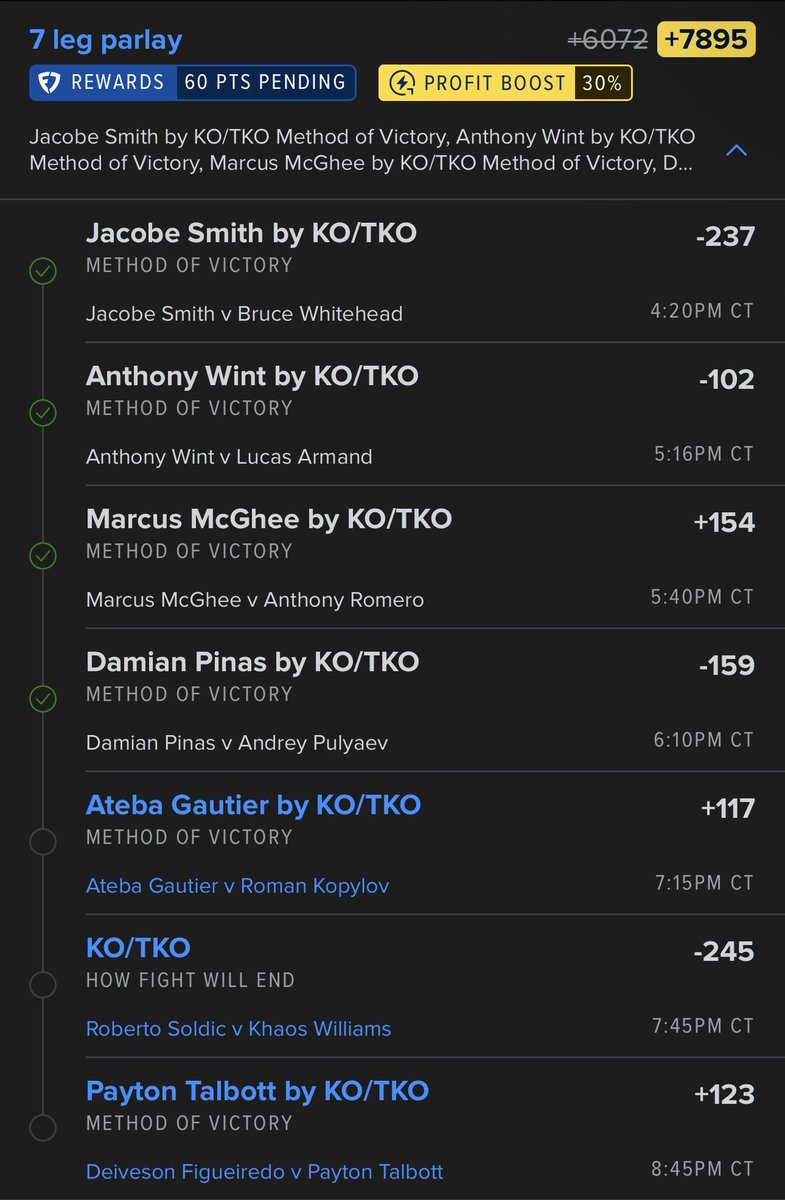Collapse the parlay details chevron
This screenshot has width=785, height=1200.
pos(736,150)
